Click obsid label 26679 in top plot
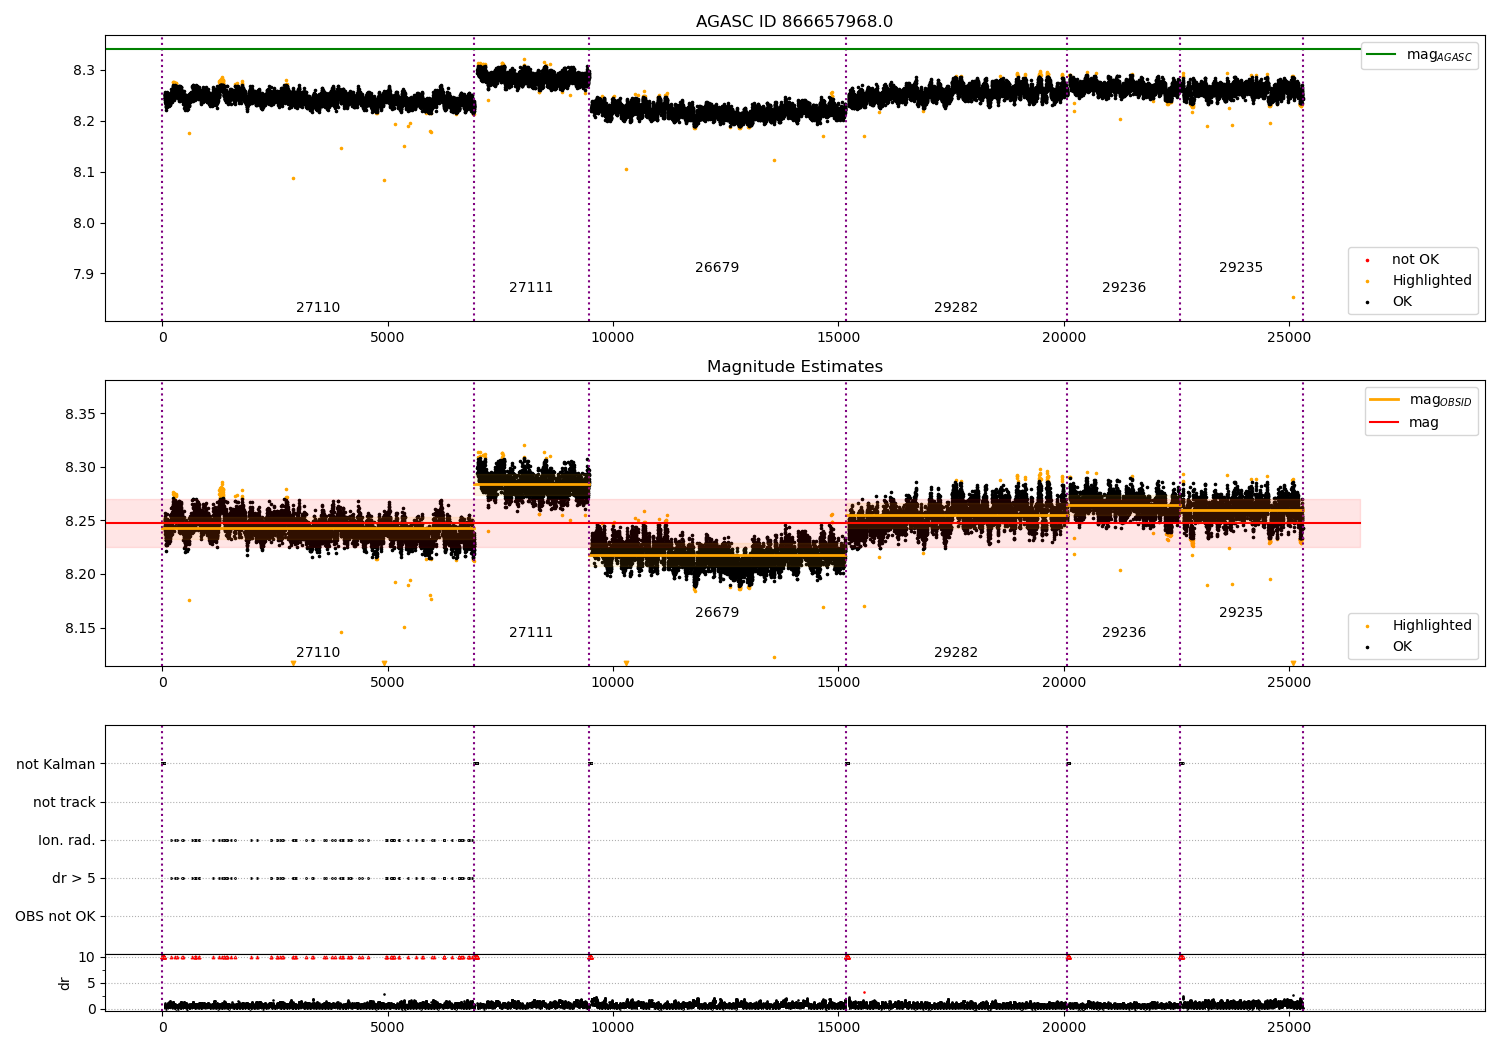1500x1050 pixels. [x=717, y=268]
